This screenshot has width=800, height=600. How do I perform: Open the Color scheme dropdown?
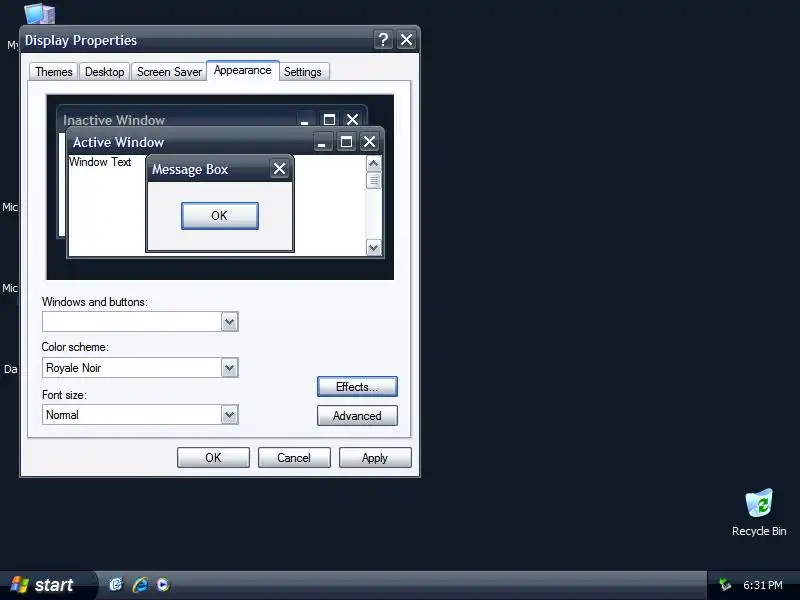(x=230, y=368)
